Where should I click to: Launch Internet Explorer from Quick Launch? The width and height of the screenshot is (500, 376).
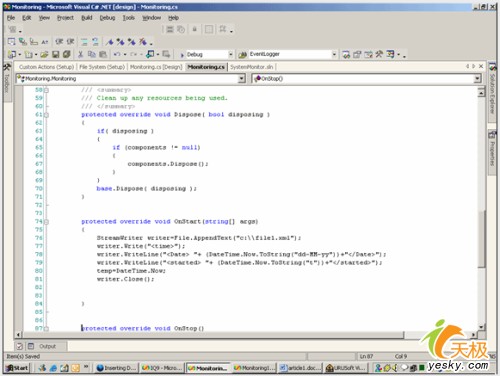[x=53, y=368]
